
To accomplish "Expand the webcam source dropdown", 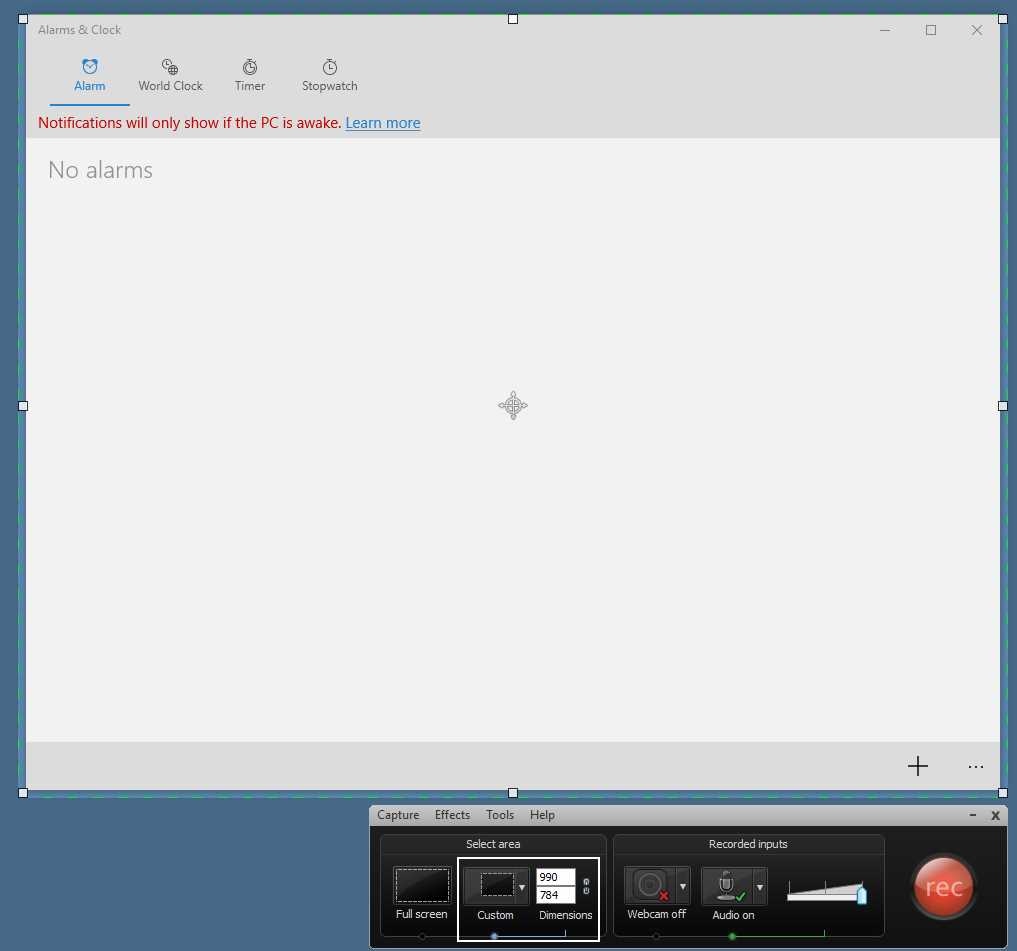I will 684,885.
